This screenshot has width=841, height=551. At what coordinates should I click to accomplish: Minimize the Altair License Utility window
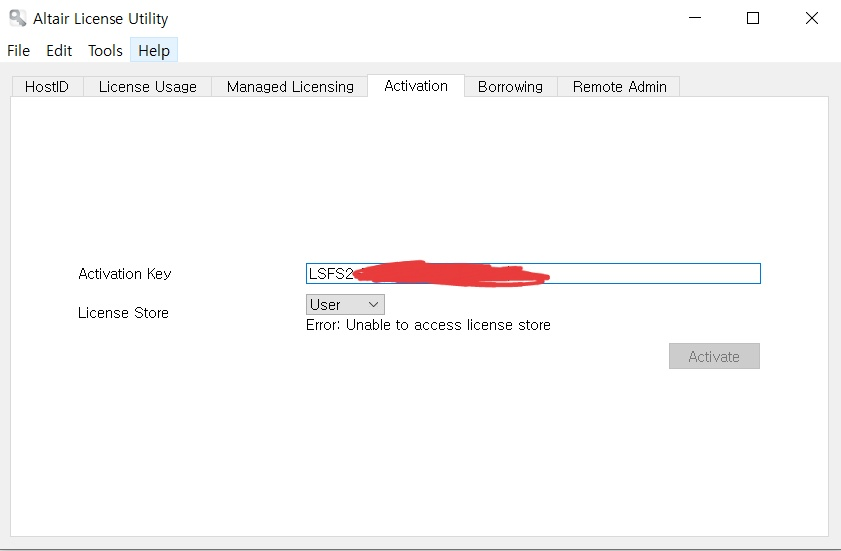(695, 18)
